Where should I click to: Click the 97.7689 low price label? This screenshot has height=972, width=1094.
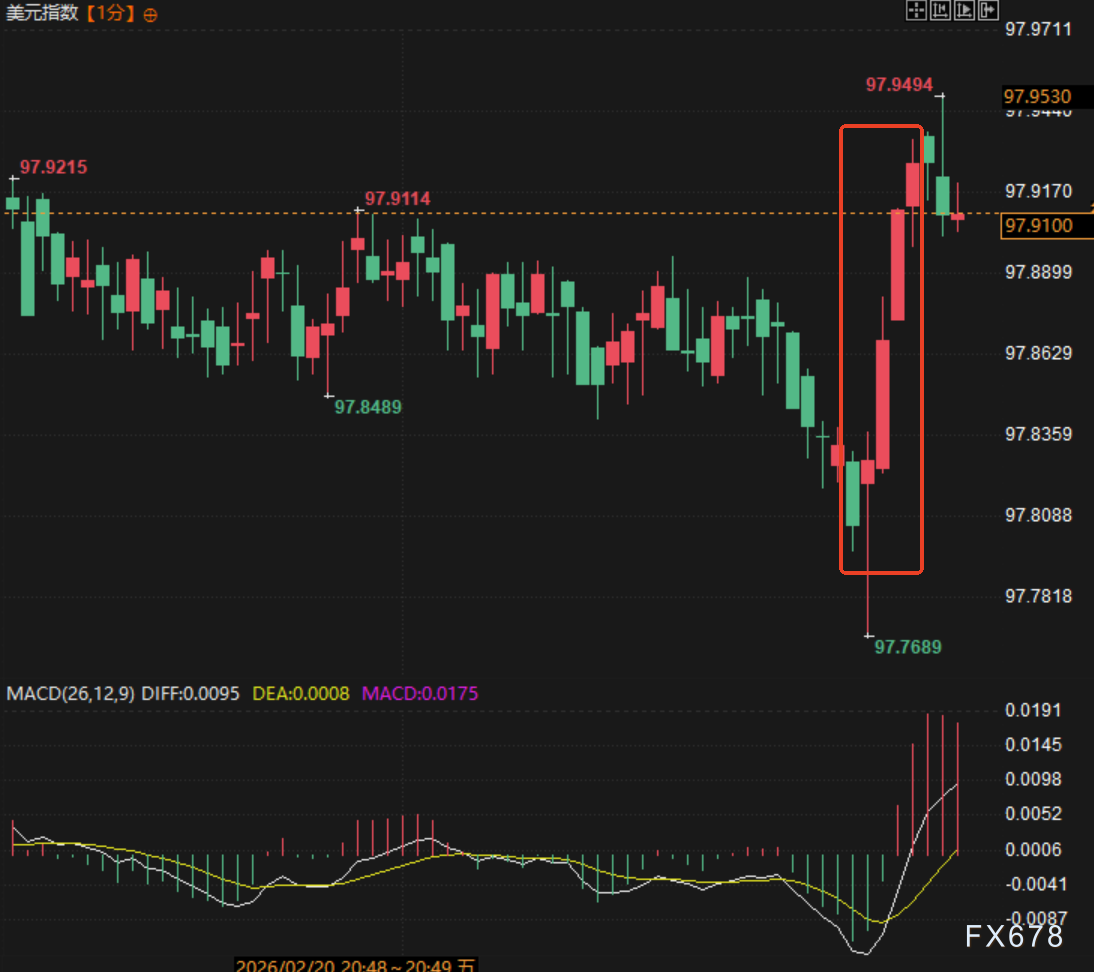point(908,647)
